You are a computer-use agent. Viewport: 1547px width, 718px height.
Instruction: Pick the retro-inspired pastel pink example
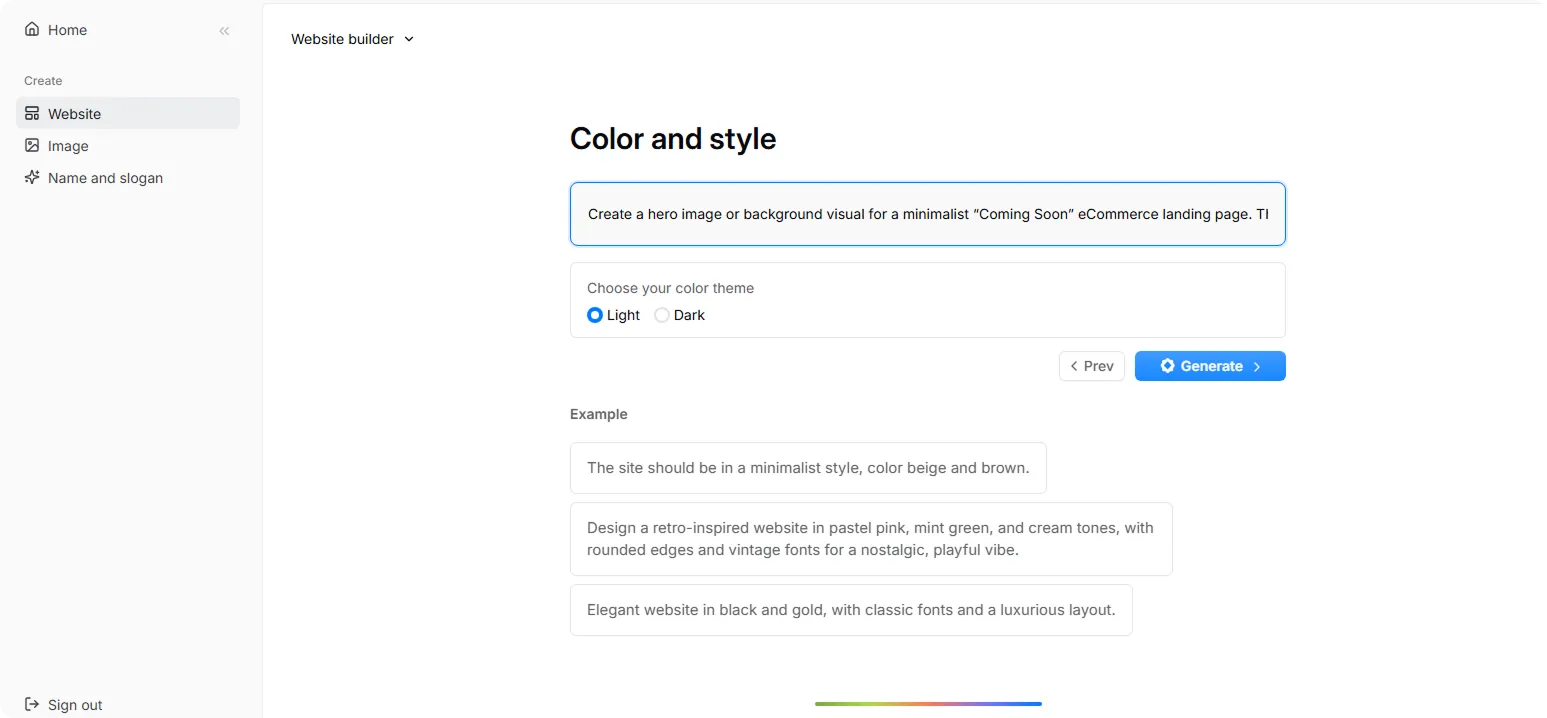(871, 539)
